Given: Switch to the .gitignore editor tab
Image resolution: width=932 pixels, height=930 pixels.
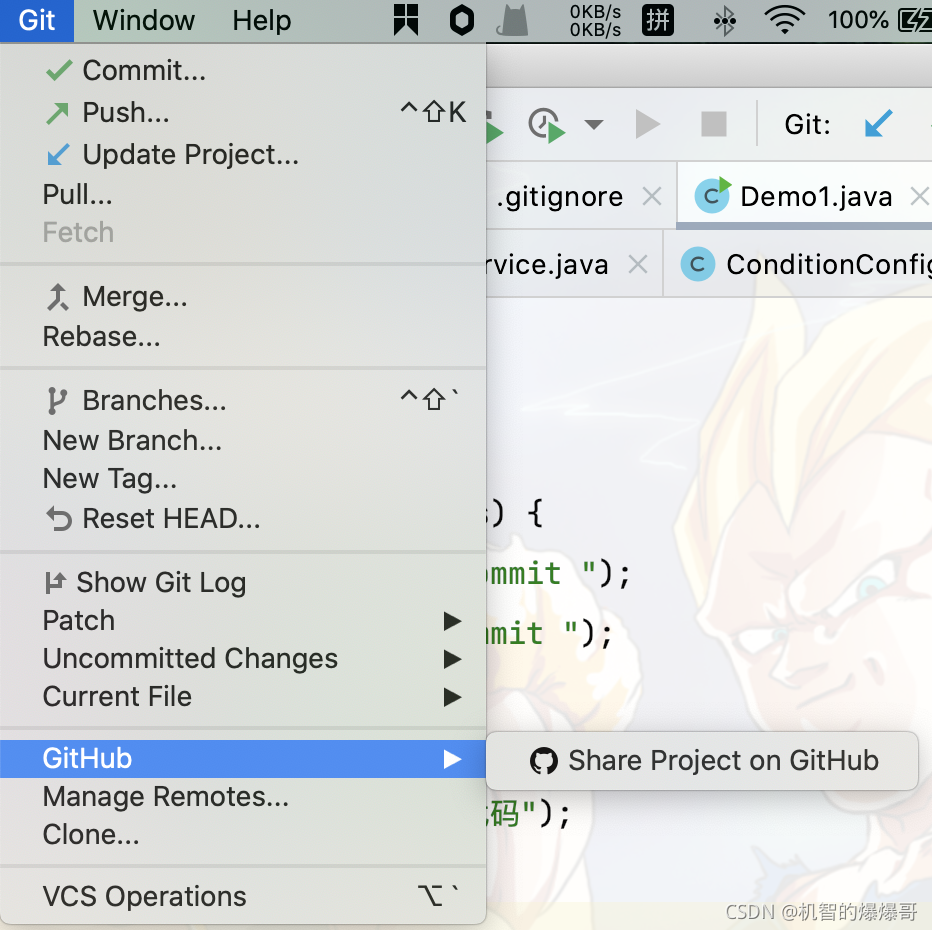Looking at the screenshot, I should coord(560,197).
